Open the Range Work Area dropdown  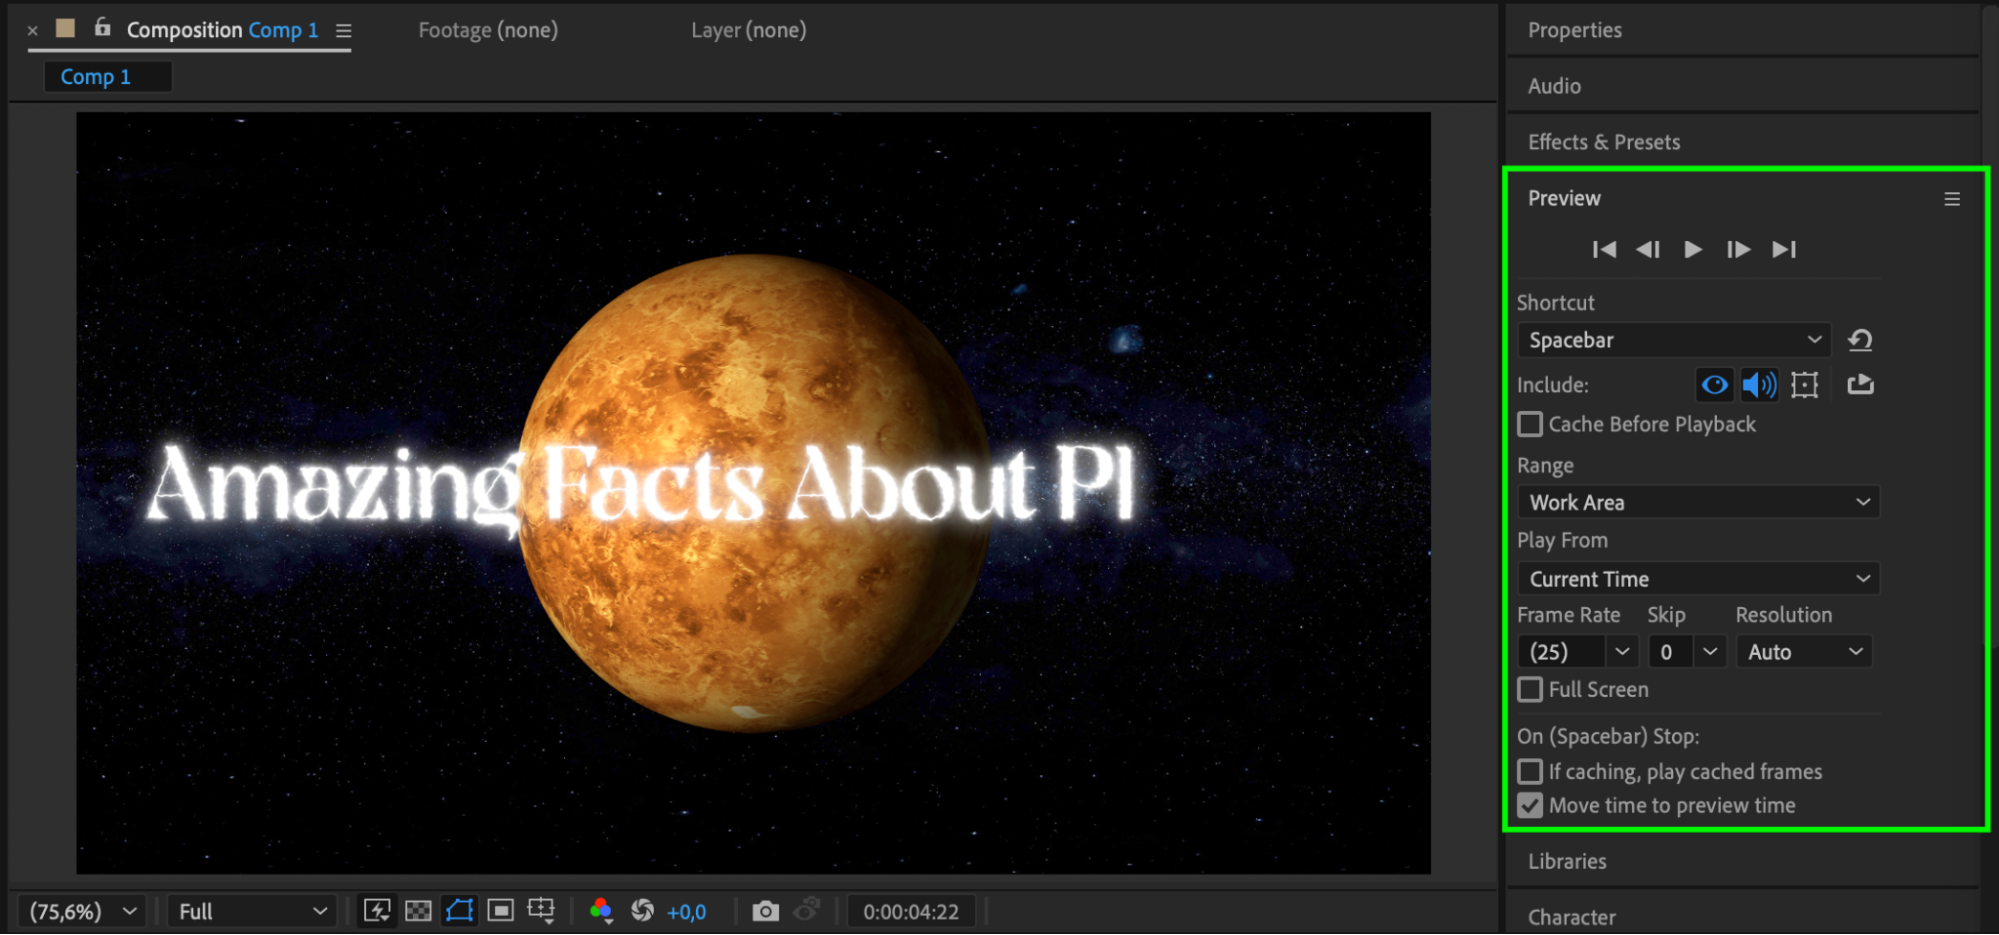tap(1697, 502)
